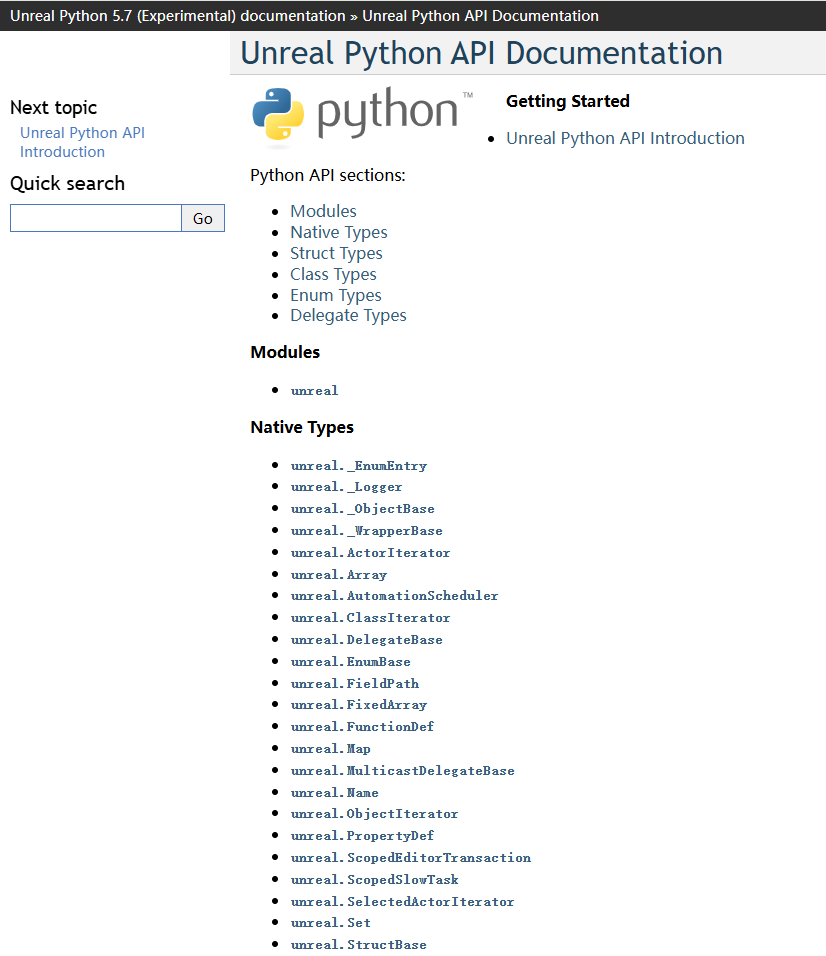Jump to the Modules section link

pyautogui.click(x=323, y=211)
